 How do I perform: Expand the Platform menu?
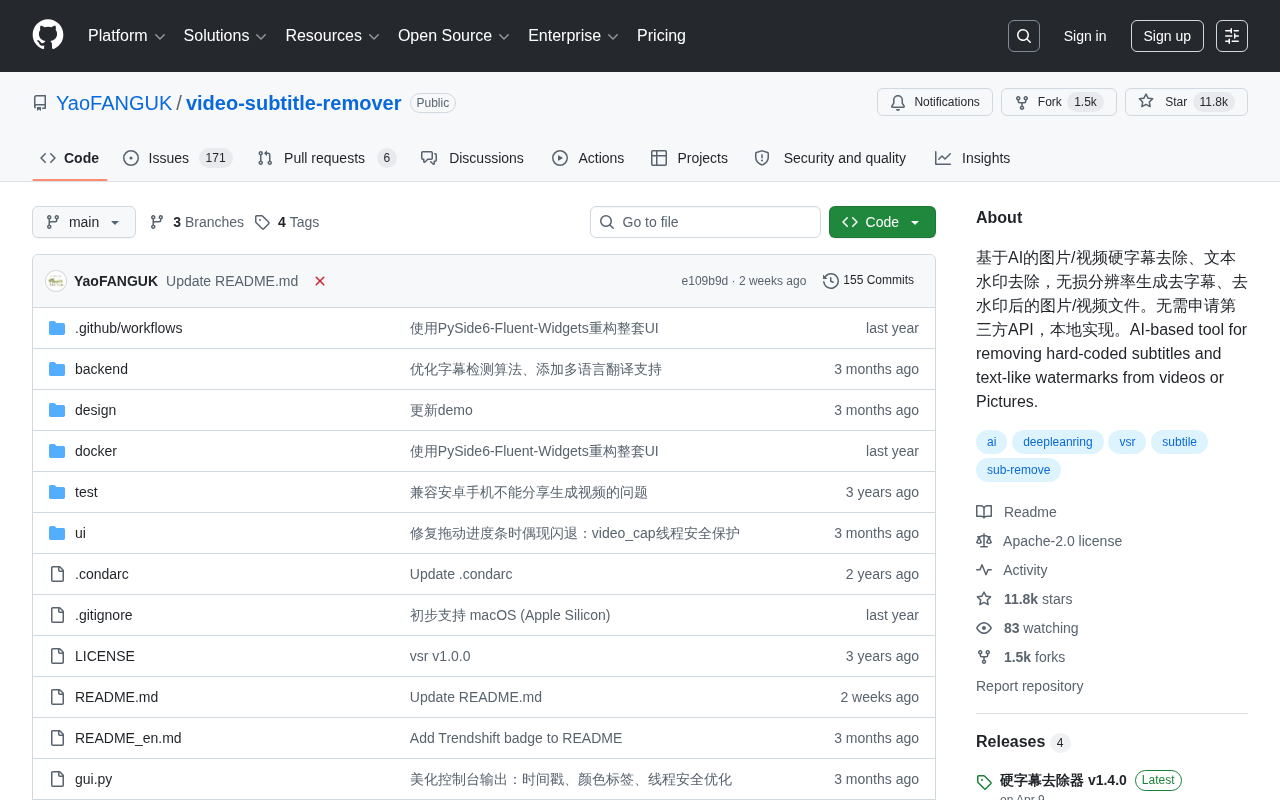coord(126,36)
